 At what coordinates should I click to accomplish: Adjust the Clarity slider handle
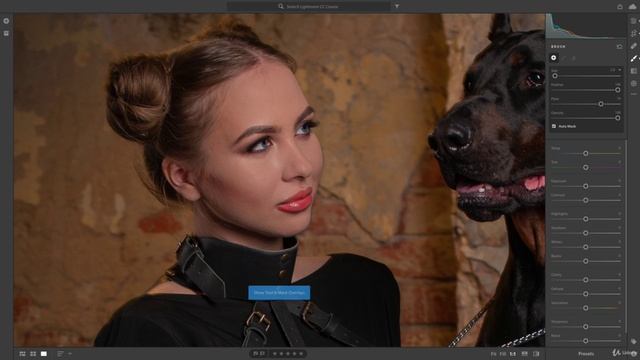(x=586, y=280)
